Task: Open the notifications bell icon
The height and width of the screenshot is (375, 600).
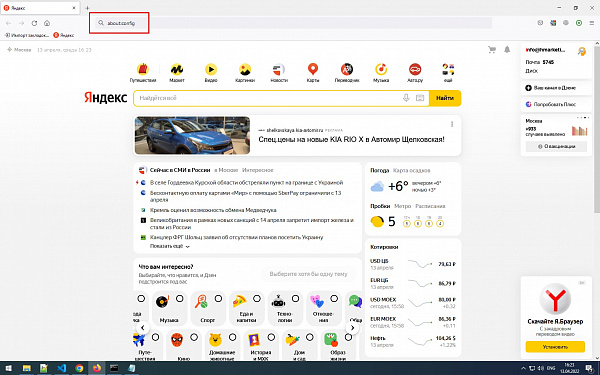Action: point(507,49)
